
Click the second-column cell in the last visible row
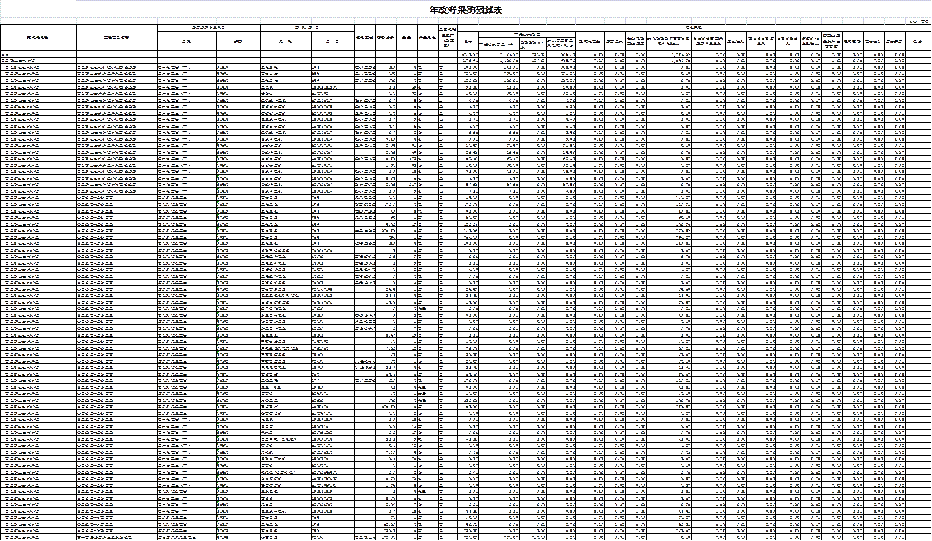107,537
